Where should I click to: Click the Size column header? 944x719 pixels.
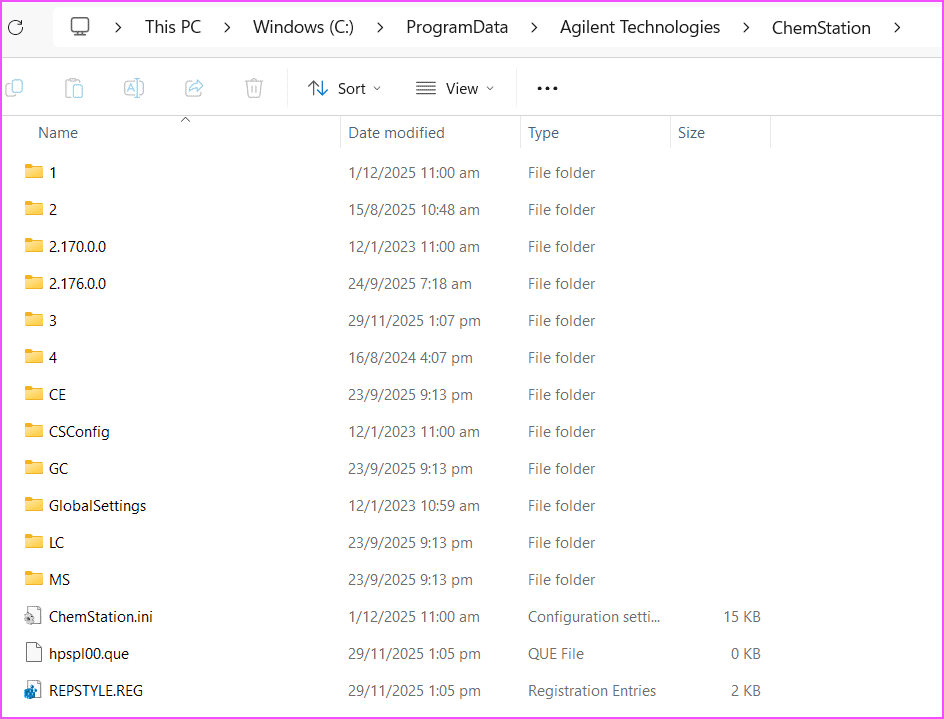[691, 132]
